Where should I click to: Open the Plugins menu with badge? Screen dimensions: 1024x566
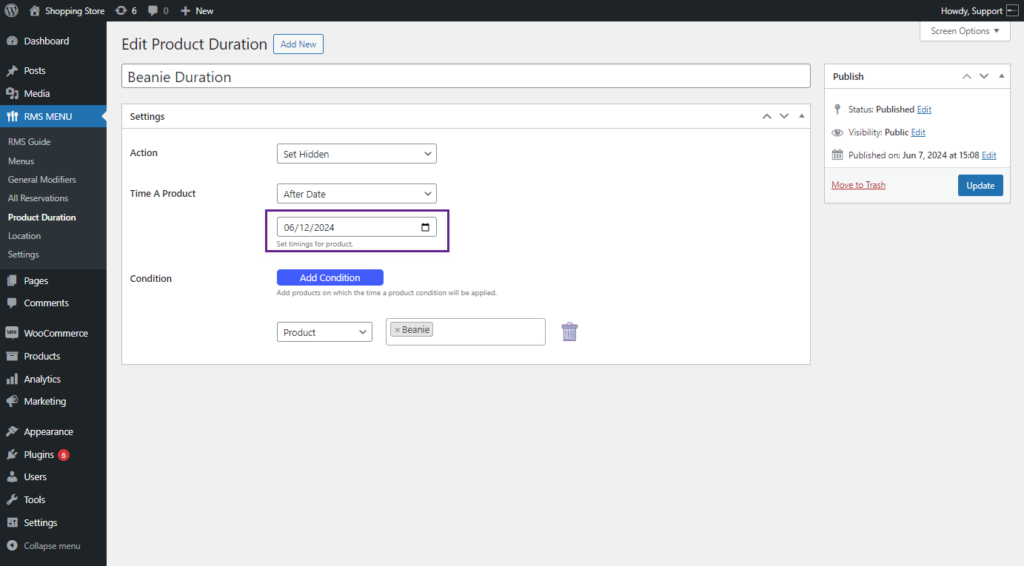[x=46, y=454]
